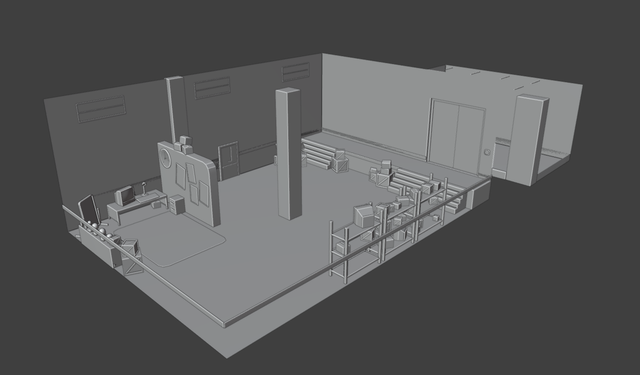Select the single door on the back wall
This screenshot has width=640, height=375.
[229, 160]
